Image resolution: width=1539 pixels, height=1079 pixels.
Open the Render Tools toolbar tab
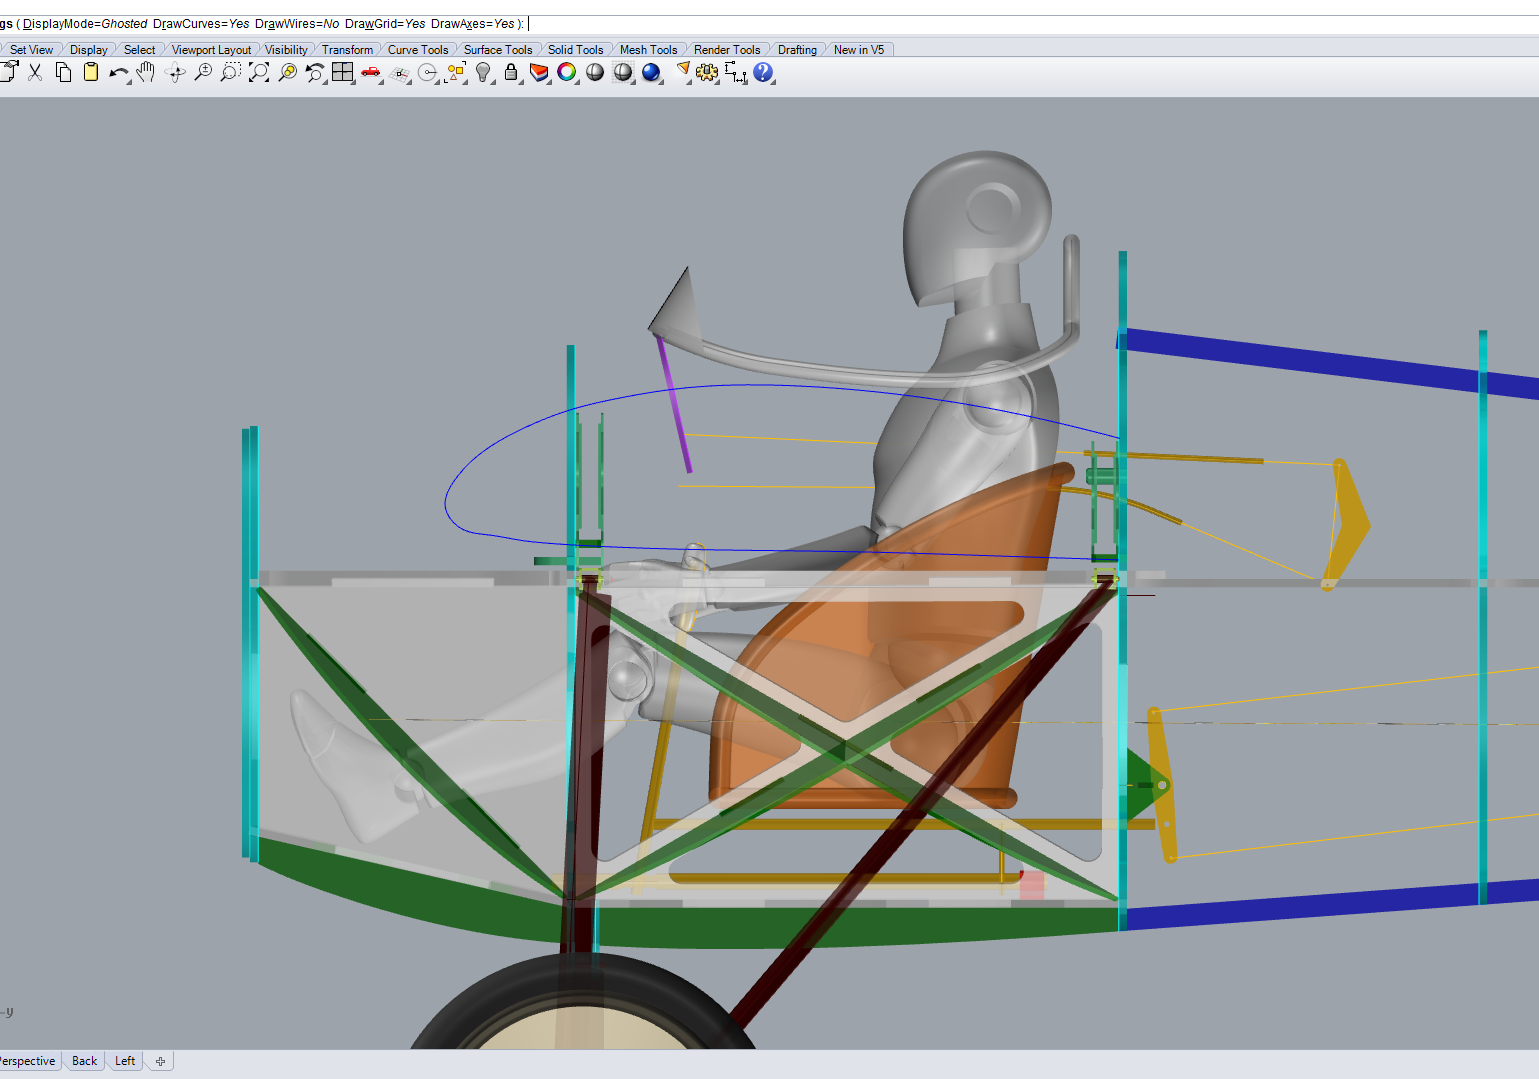coord(727,50)
